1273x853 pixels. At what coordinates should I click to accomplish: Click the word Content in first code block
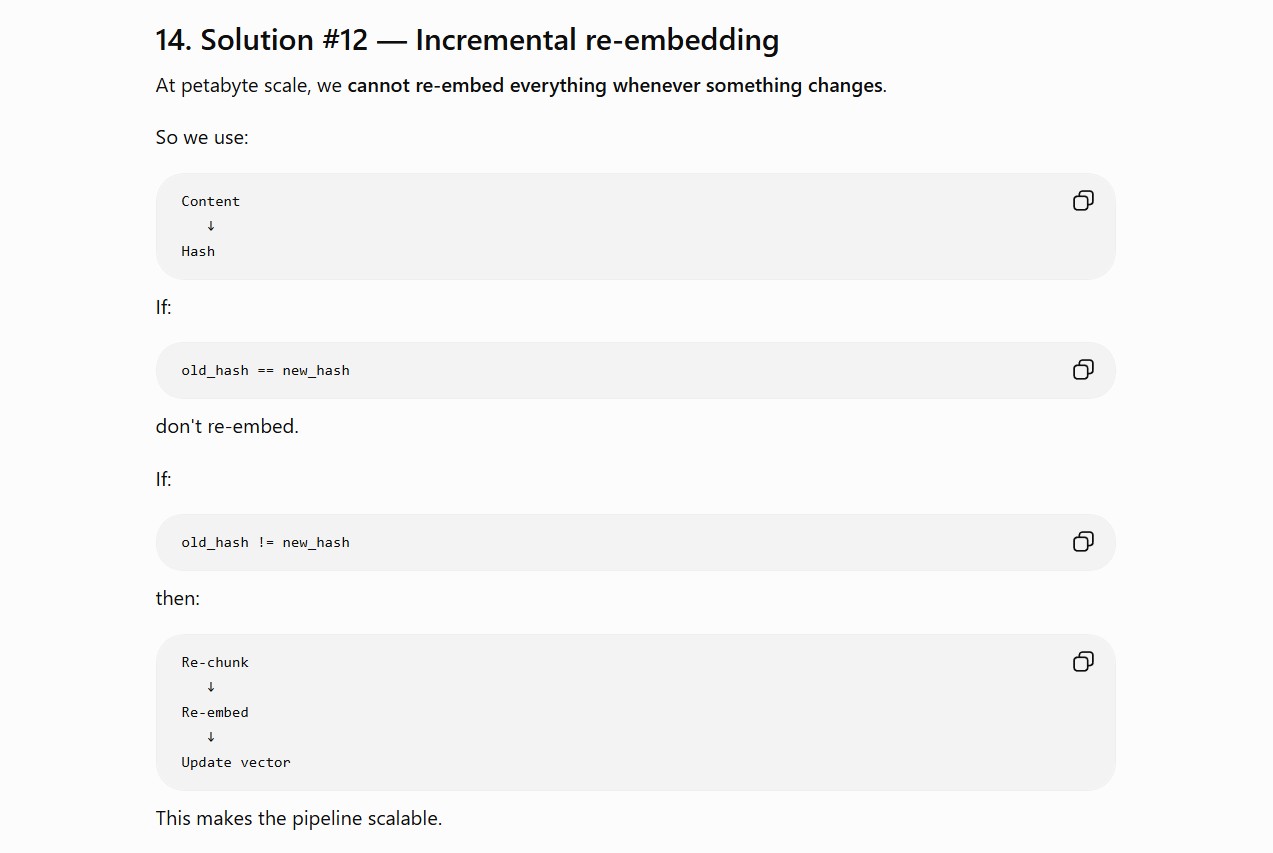pos(210,201)
